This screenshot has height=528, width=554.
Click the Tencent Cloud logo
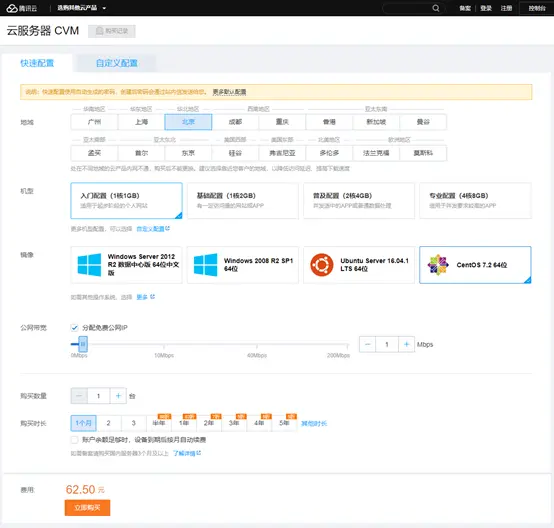click(x=22, y=8)
